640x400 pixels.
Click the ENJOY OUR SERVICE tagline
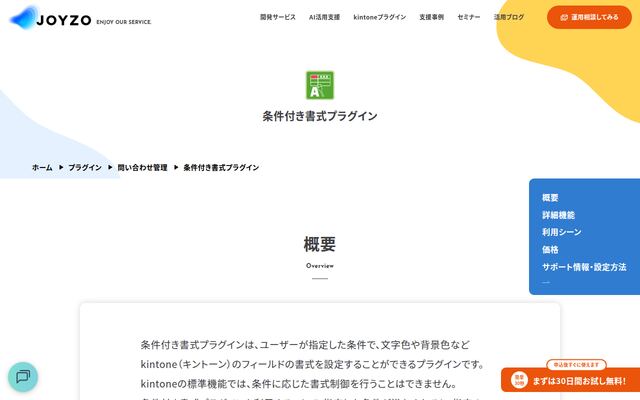tap(124, 22)
